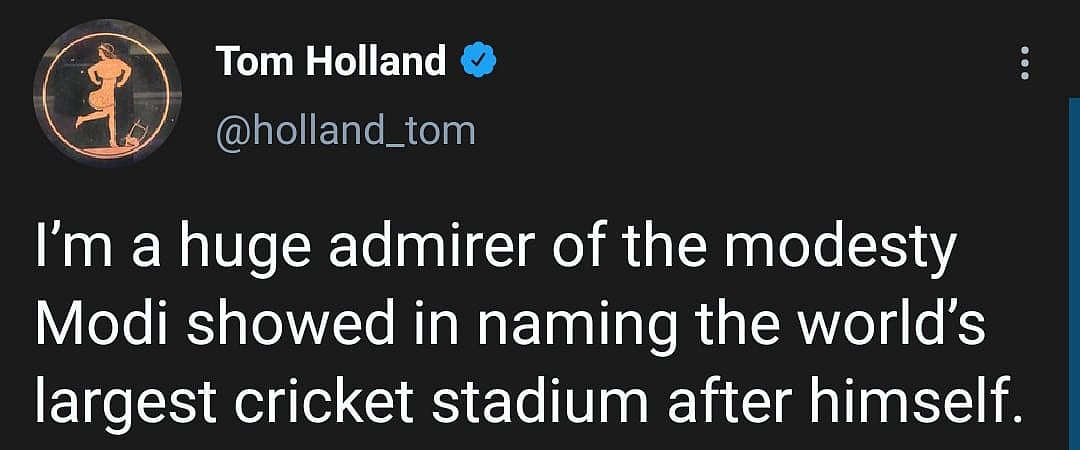This screenshot has height=450, width=1080.
Task: Click the blue strip at the right edge
Action: point(1074,270)
